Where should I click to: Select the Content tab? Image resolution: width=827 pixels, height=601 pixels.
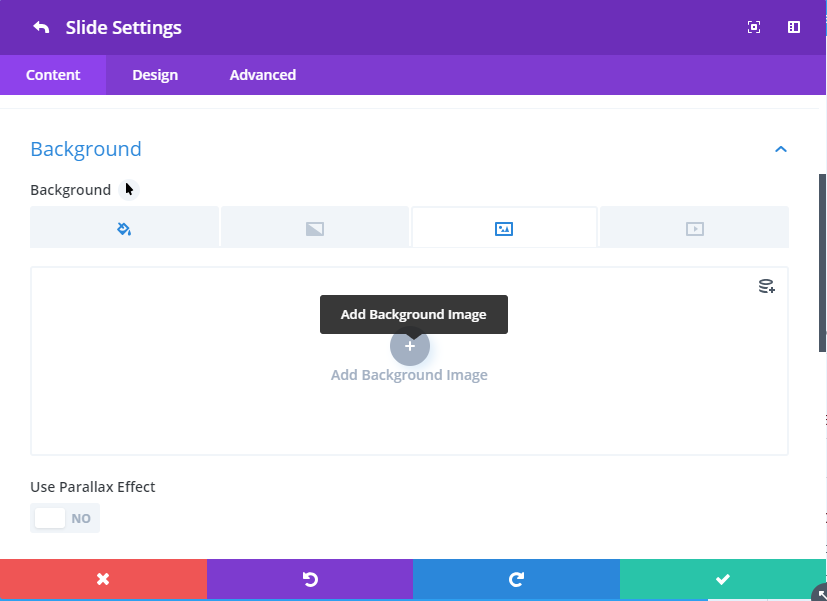(53, 75)
